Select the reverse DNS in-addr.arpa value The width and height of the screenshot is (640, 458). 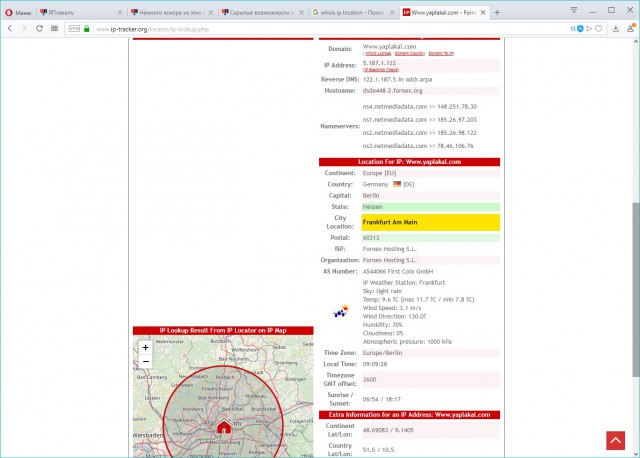(x=397, y=79)
